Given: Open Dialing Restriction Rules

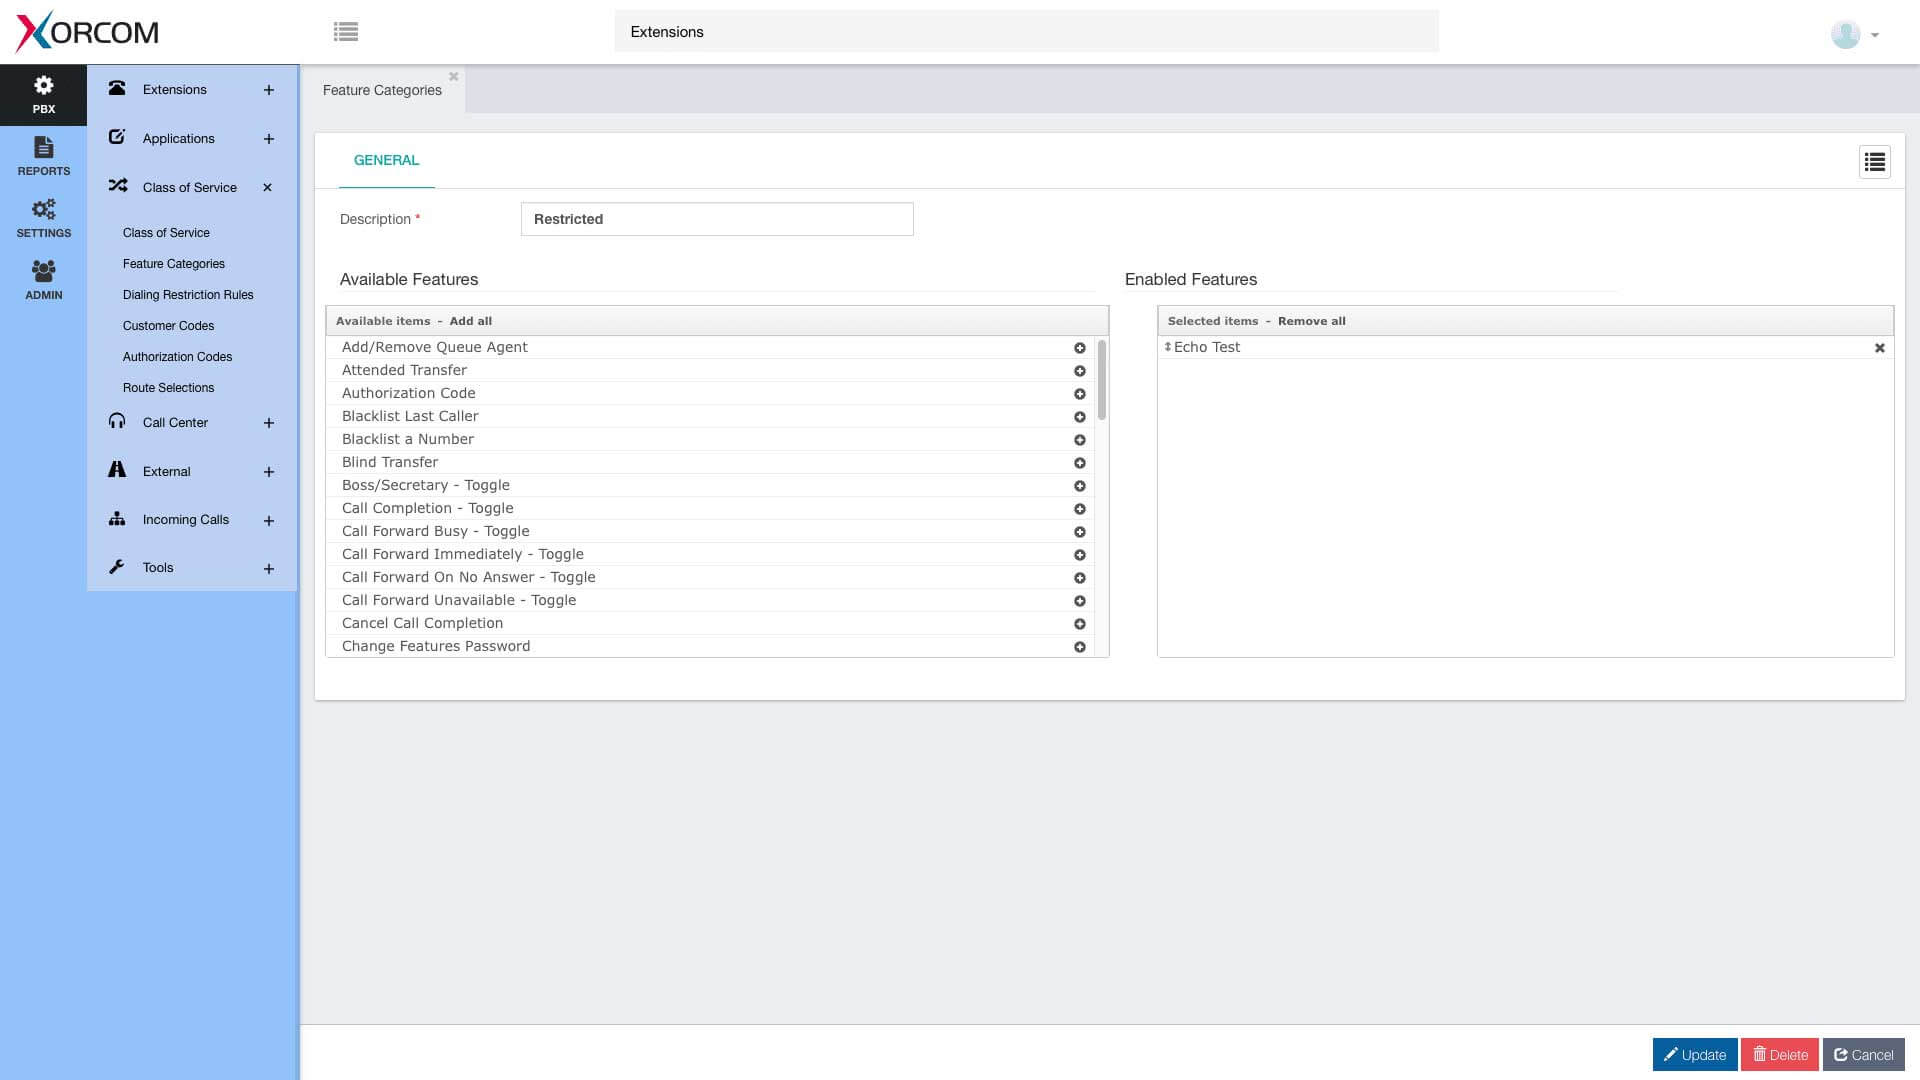Looking at the screenshot, I should [188, 295].
